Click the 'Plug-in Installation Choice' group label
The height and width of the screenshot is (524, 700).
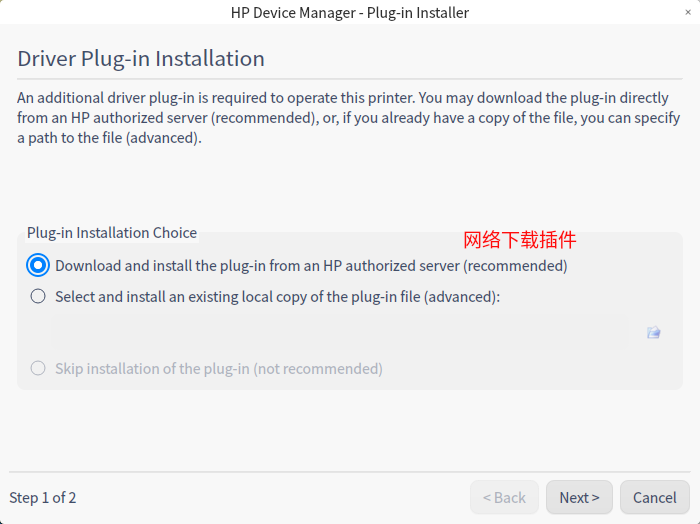pos(112,233)
